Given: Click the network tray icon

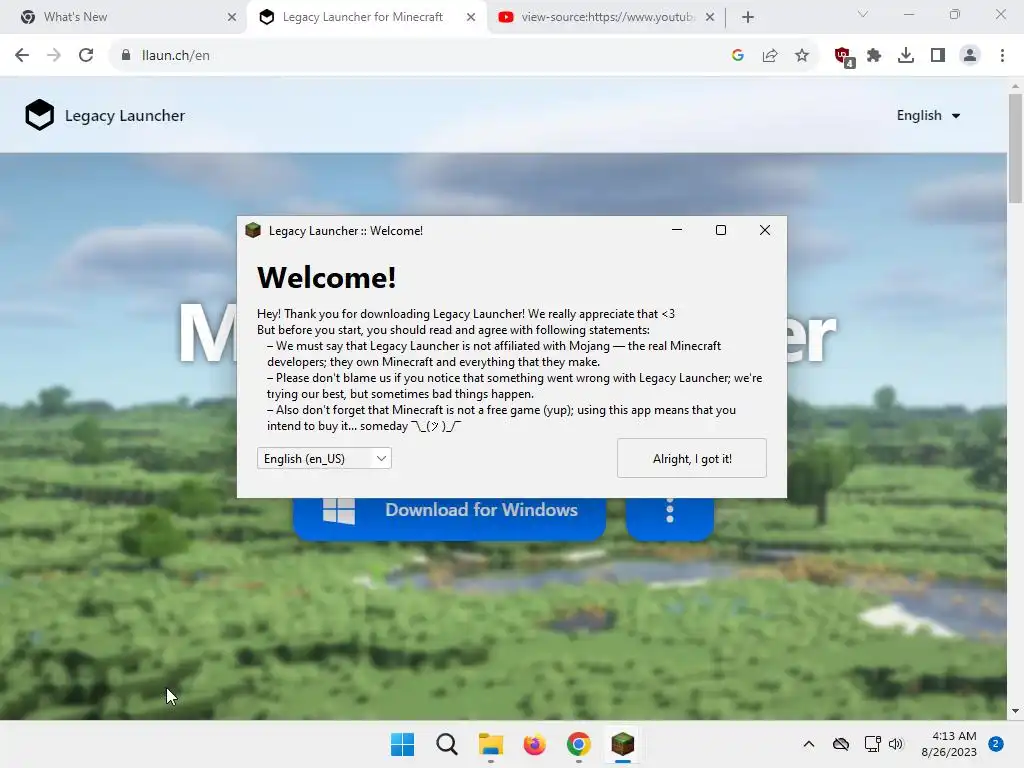Looking at the screenshot, I should point(872,744).
